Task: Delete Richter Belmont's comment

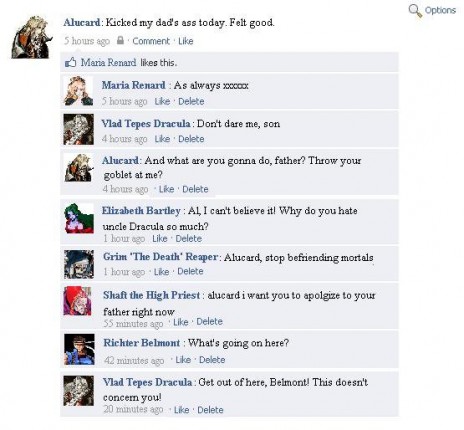Action: (x=212, y=360)
